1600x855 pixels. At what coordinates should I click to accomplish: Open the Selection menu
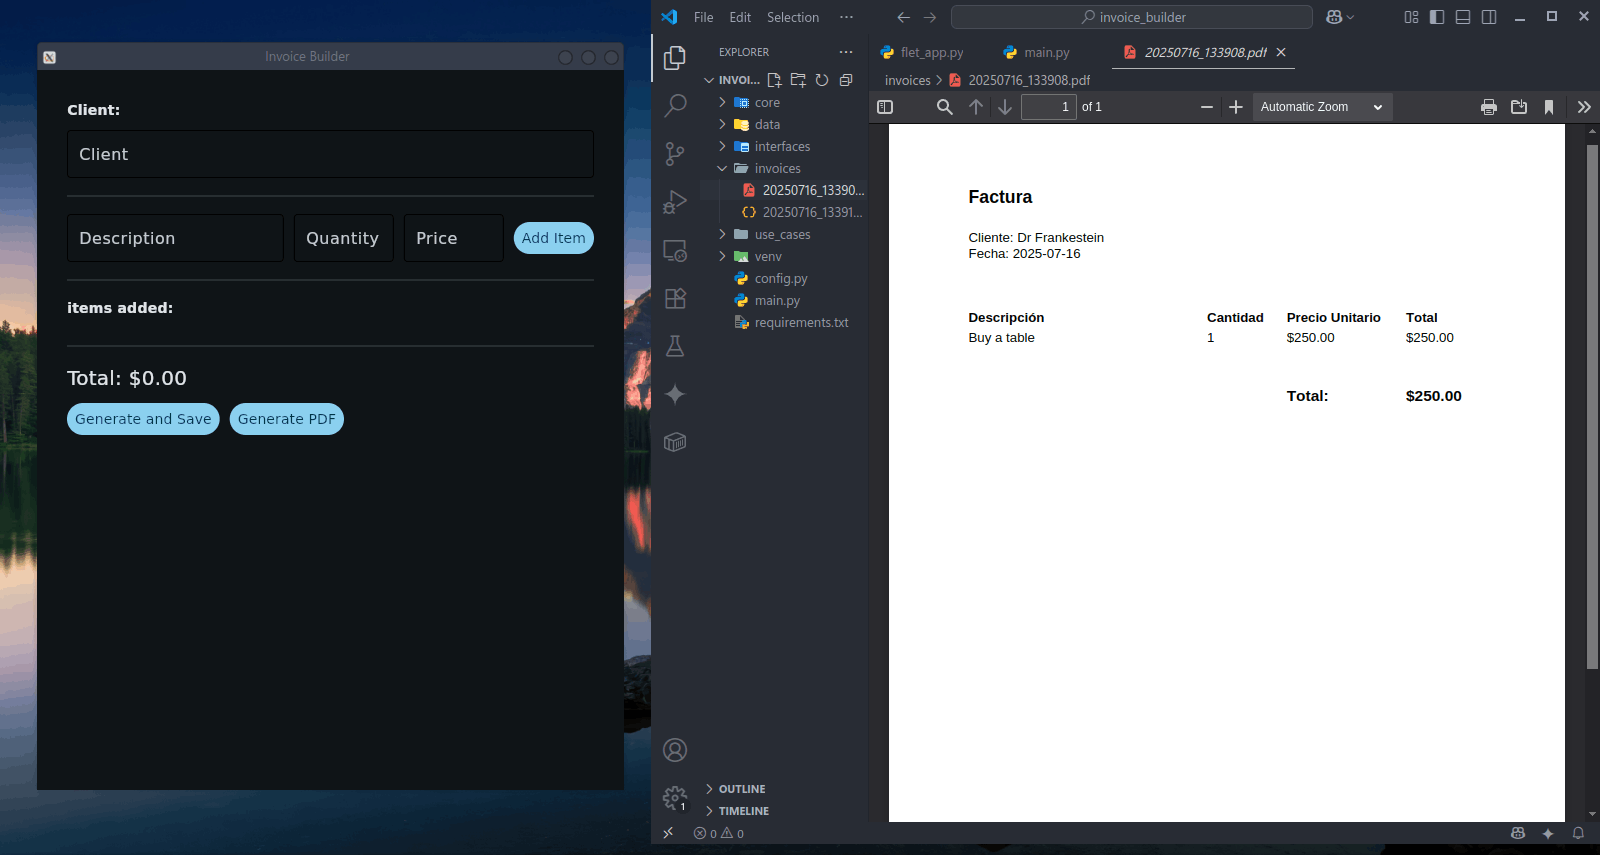click(793, 17)
